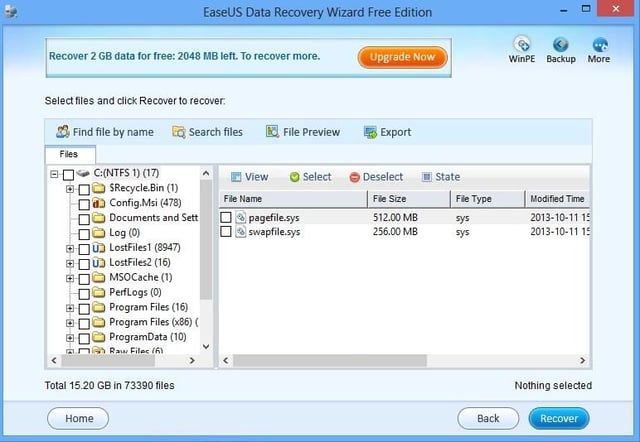Check the swapfile.sys checkbox
Viewport: 640px width, 442px height.
pyautogui.click(x=226, y=231)
